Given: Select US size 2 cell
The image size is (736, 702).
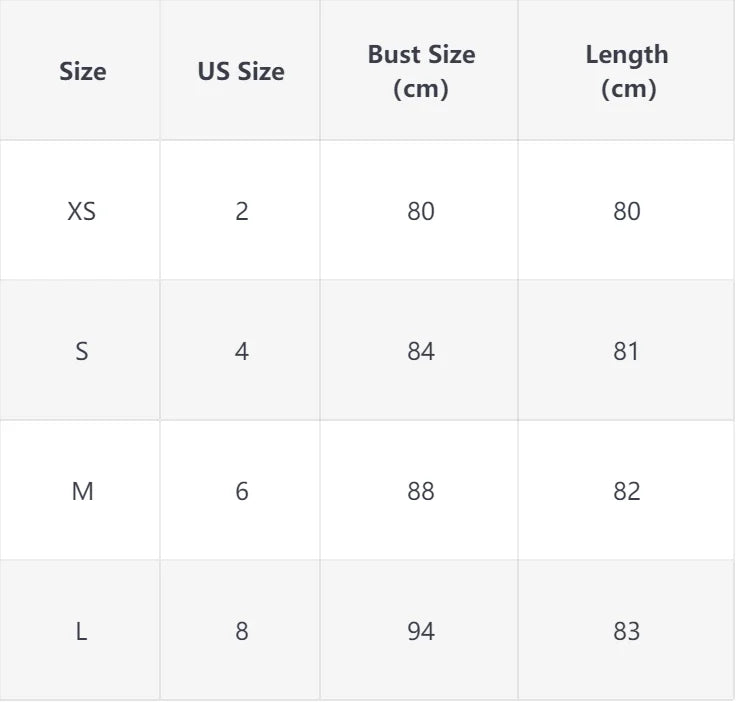Looking at the screenshot, I should [241, 211].
